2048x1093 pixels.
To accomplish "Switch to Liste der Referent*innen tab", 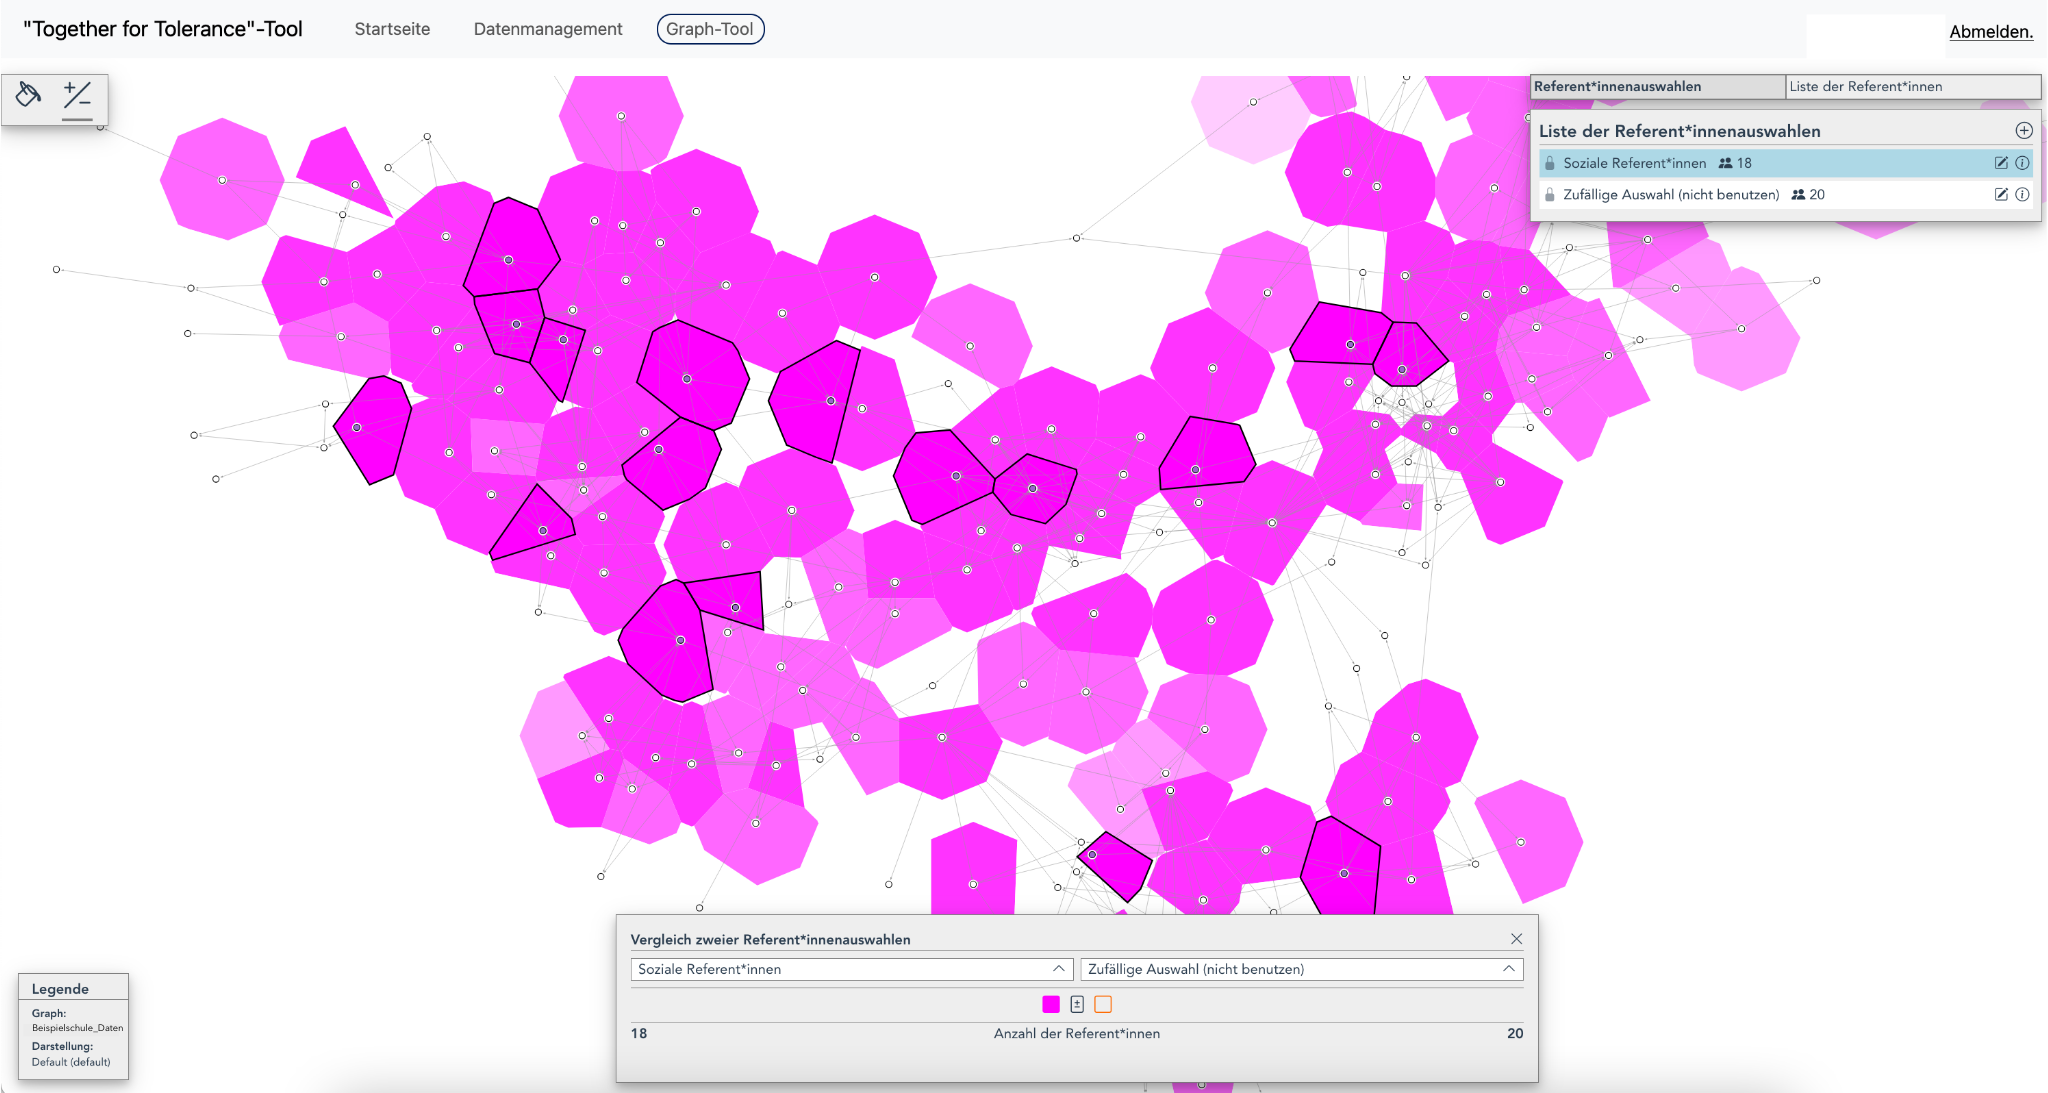I will point(1911,87).
